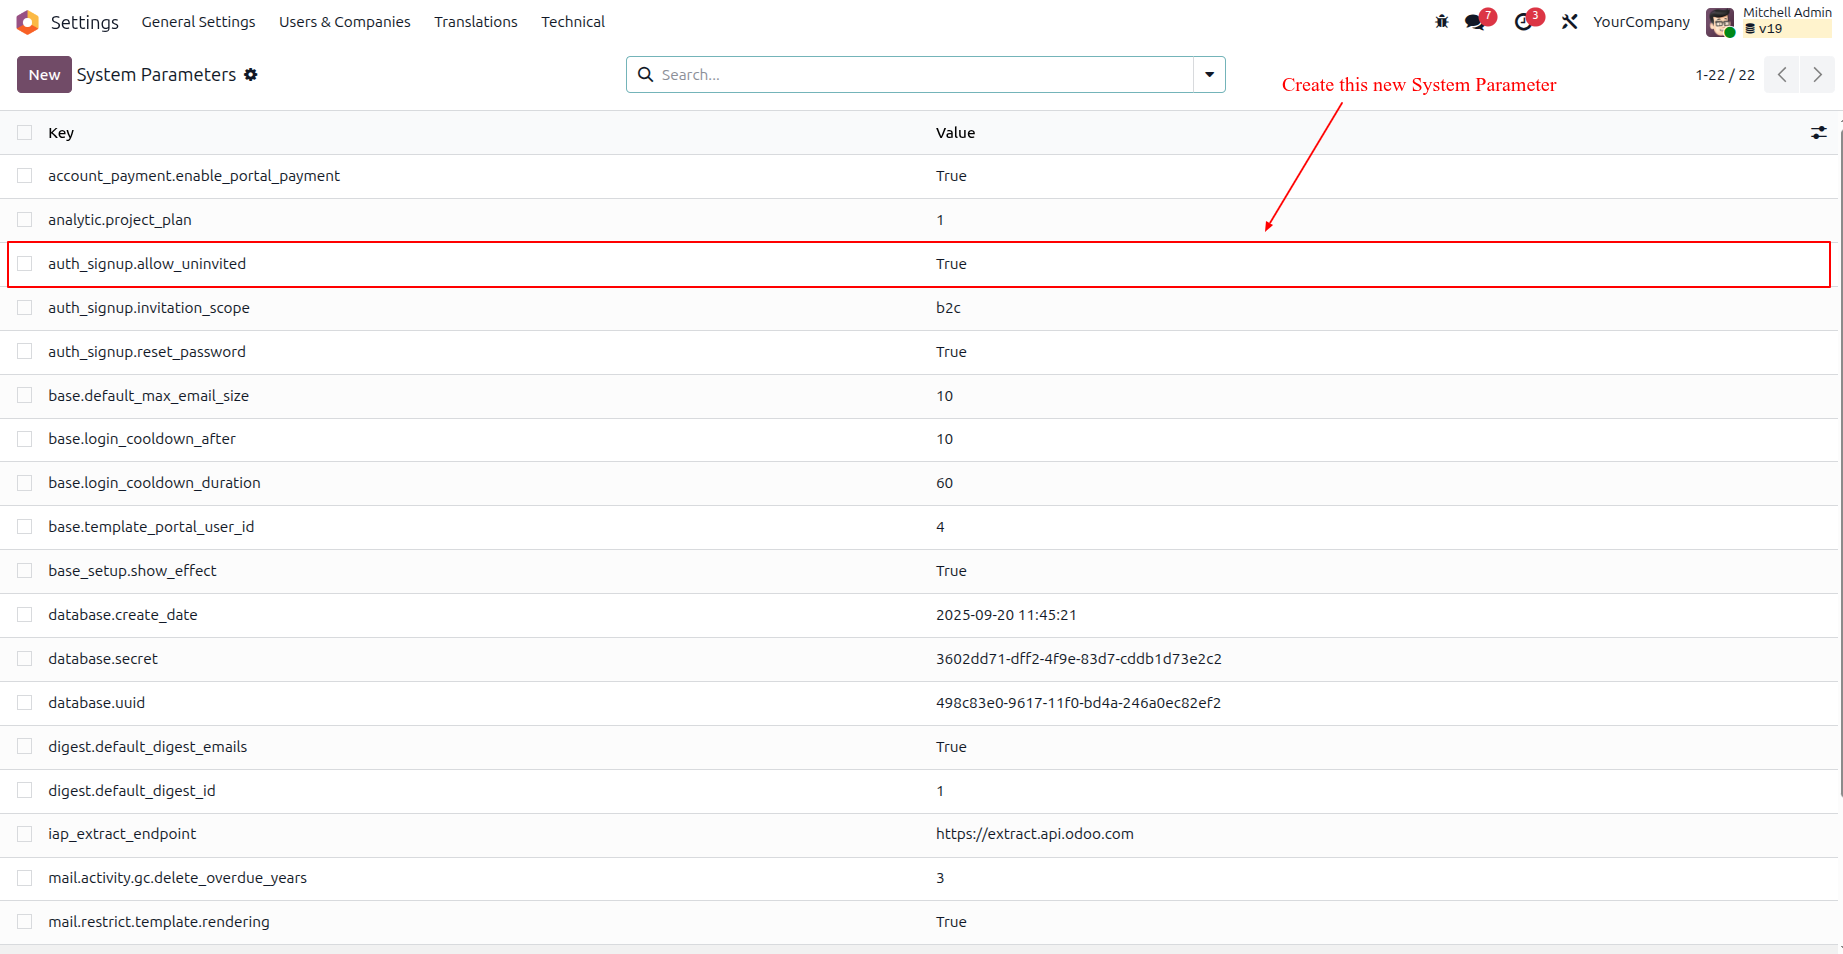
Task: Click the 1-22 / 22 pager counter
Action: pyautogui.click(x=1725, y=75)
